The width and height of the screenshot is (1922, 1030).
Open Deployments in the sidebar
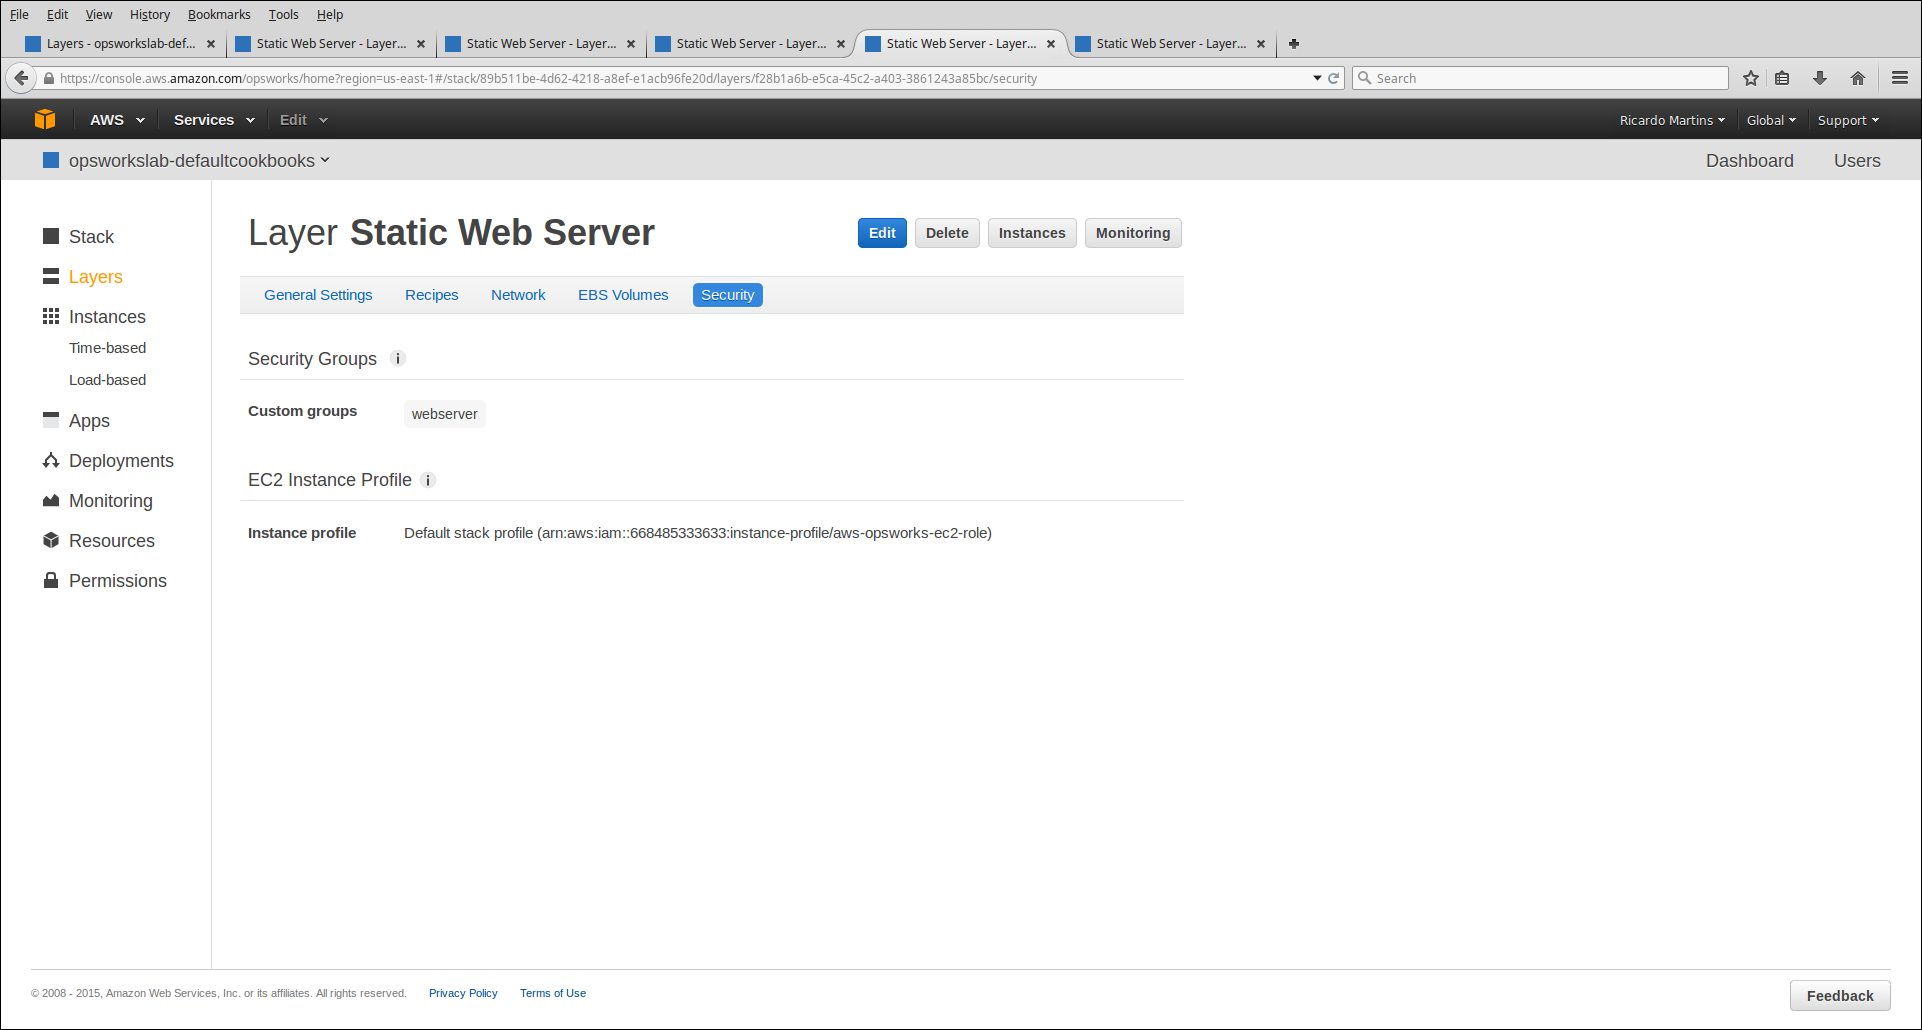point(121,461)
